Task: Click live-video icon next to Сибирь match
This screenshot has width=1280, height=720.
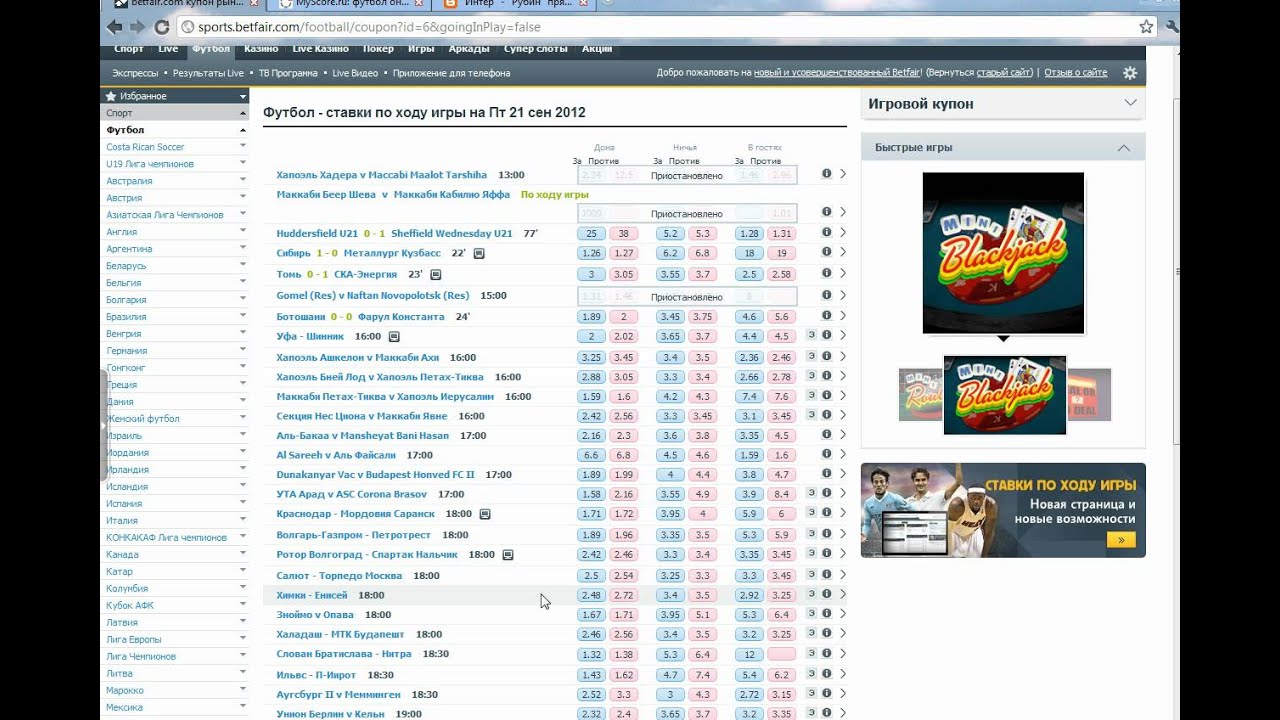Action: click(479, 254)
